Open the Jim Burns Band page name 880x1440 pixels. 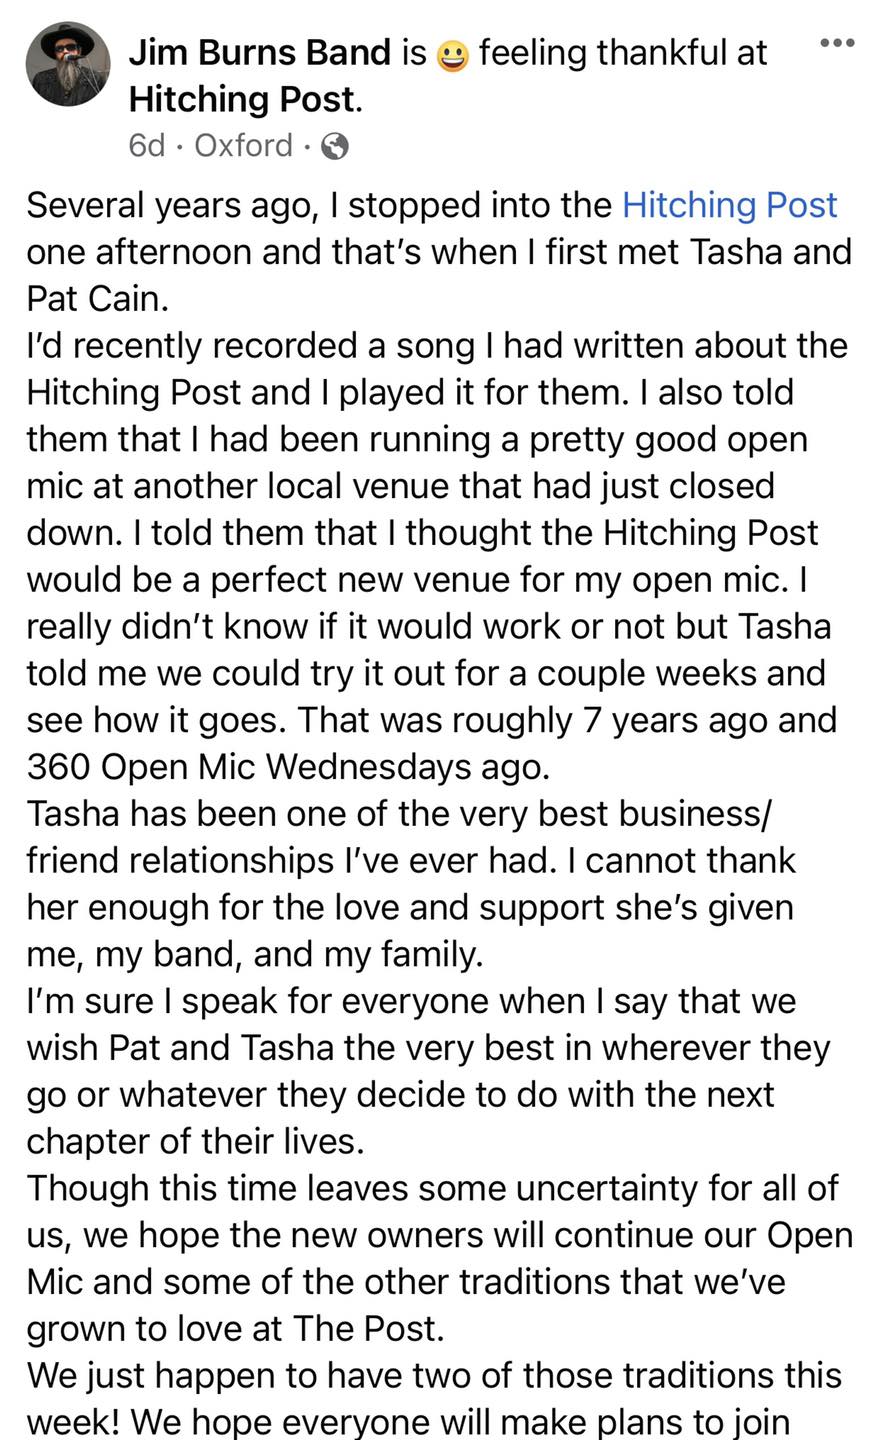pos(260,53)
